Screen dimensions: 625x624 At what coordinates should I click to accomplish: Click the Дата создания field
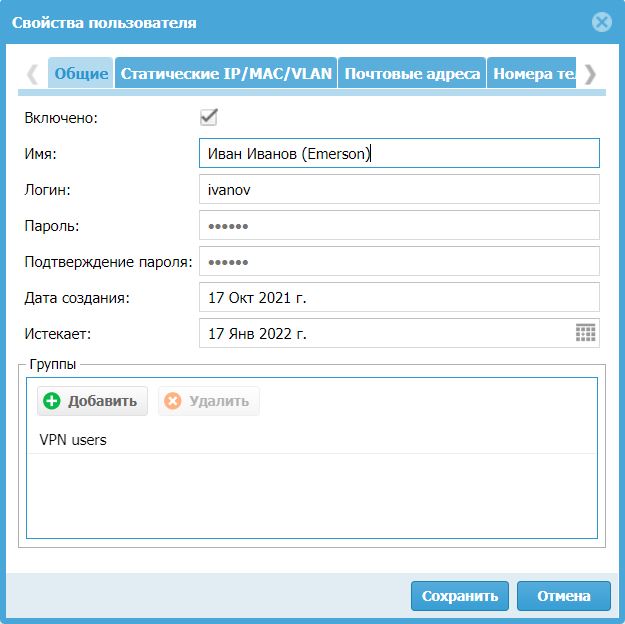[399, 297]
